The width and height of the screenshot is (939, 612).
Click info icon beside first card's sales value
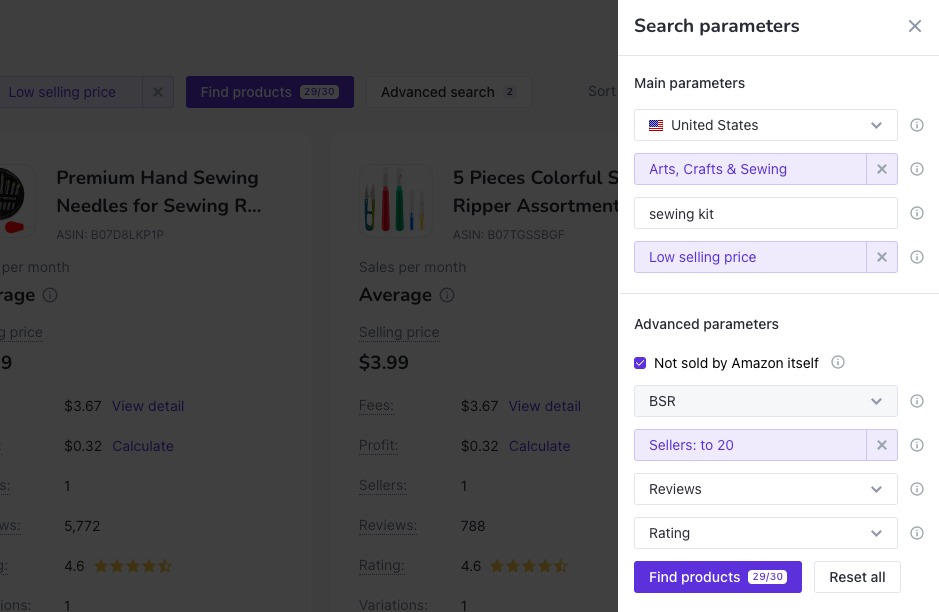[x=50, y=295]
